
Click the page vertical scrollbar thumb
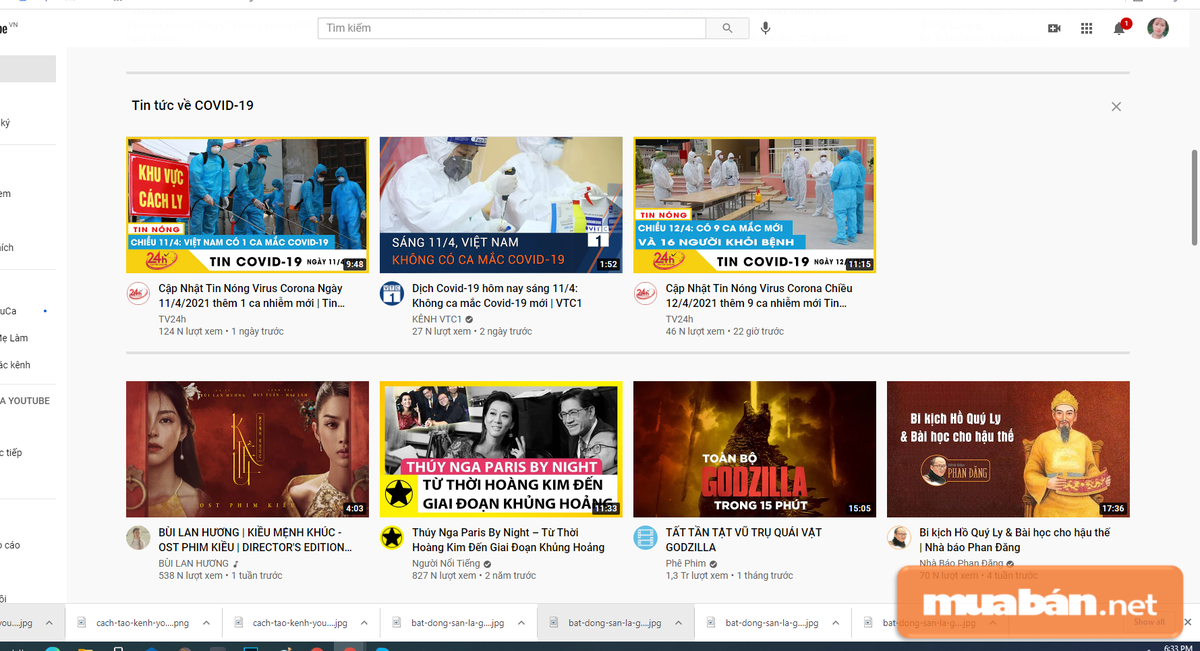point(1193,197)
